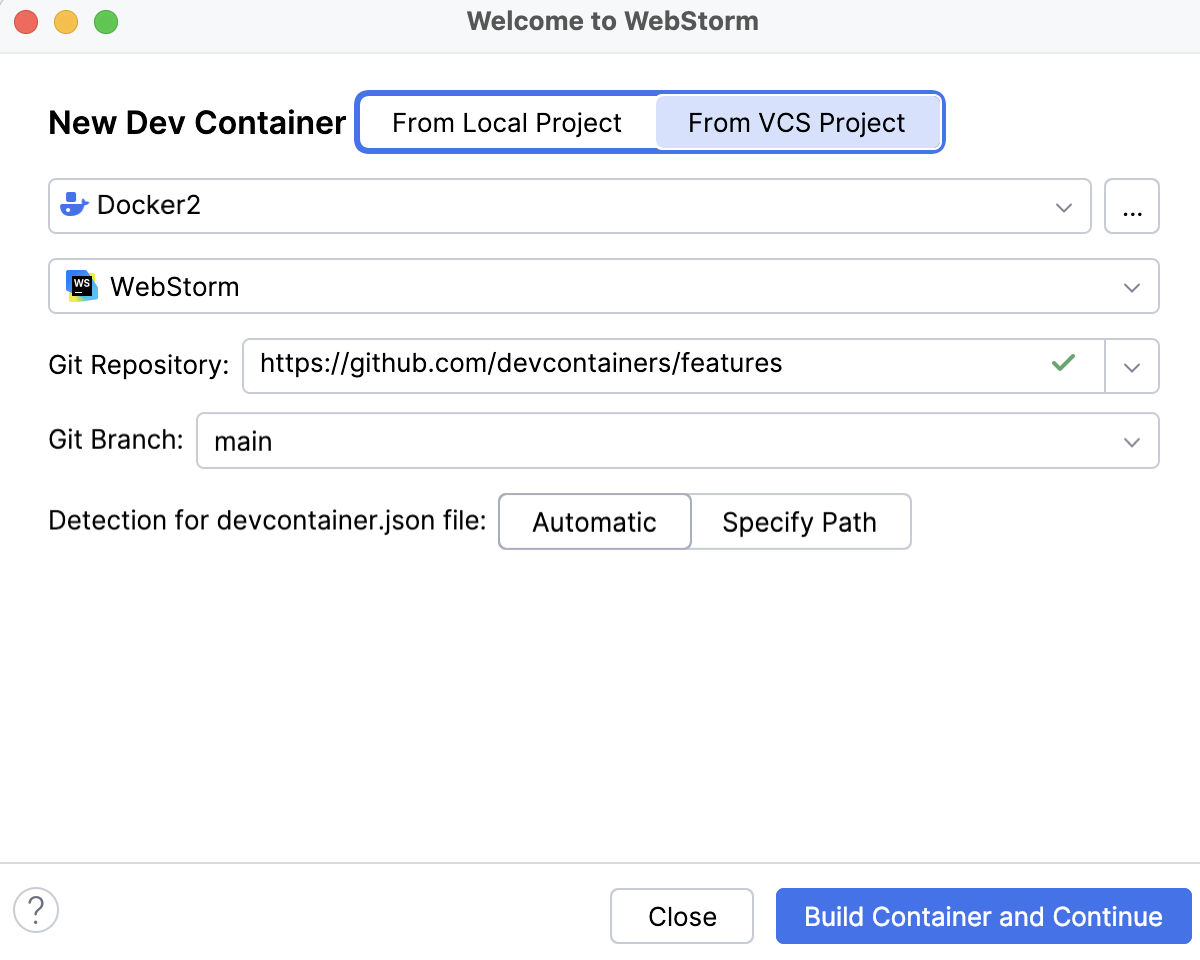Click the green checkmark in repository field
The height and width of the screenshot is (960, 1200).
click(x=1063, y=363)
